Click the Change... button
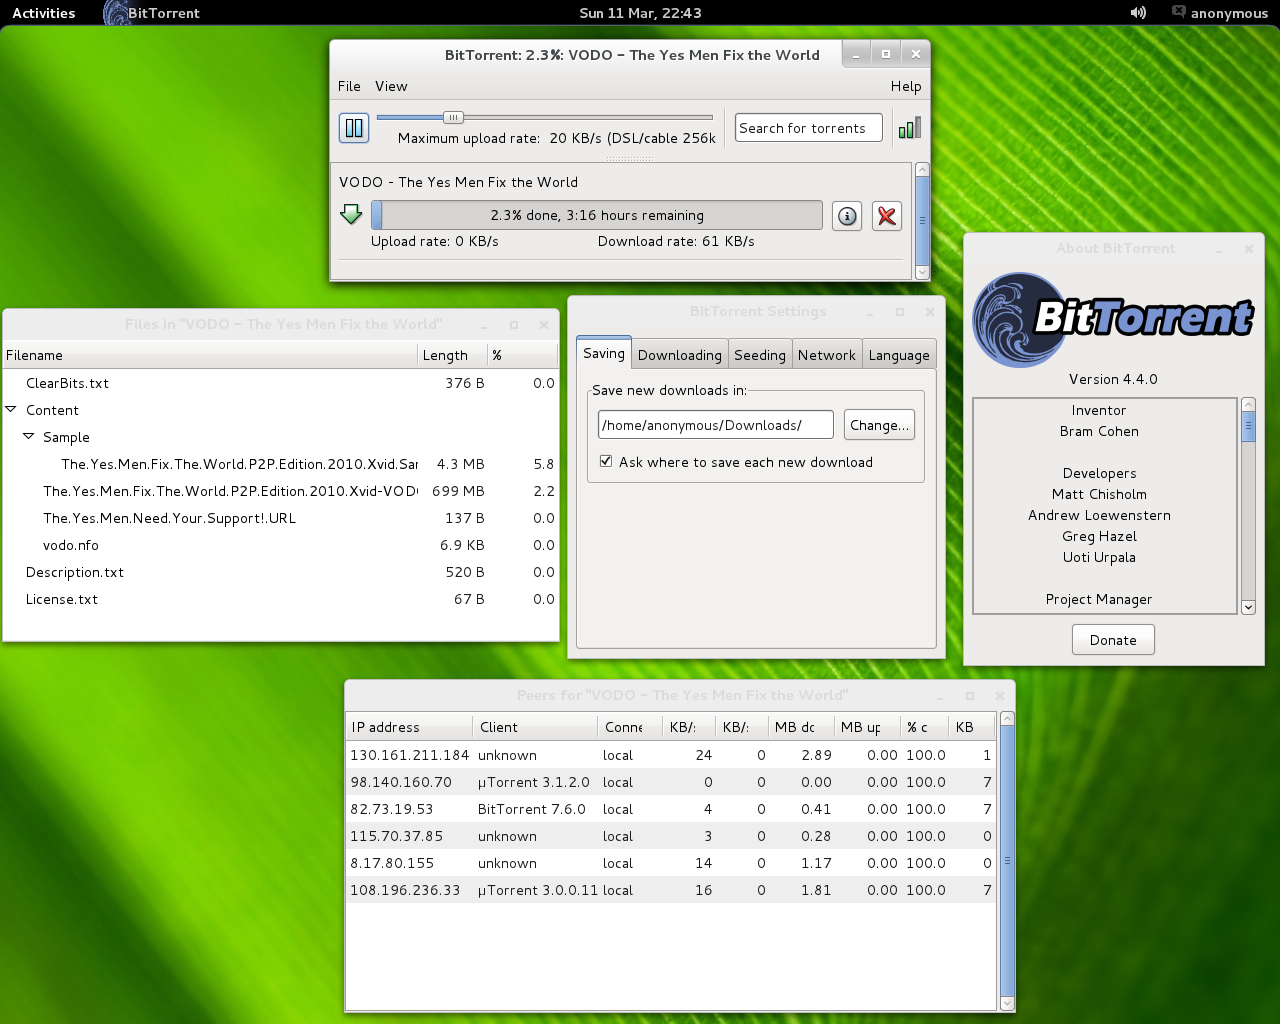 [x=879, y=425]
